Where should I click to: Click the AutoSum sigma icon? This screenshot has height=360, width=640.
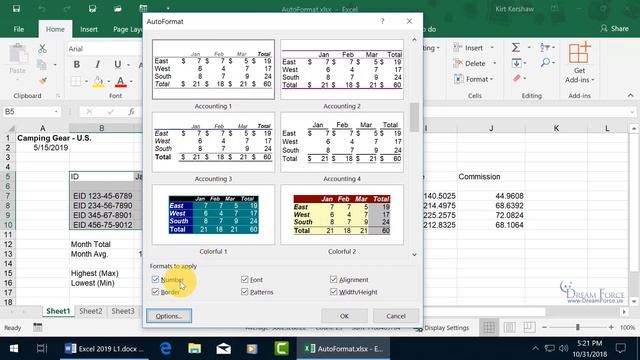pos(516,48)
